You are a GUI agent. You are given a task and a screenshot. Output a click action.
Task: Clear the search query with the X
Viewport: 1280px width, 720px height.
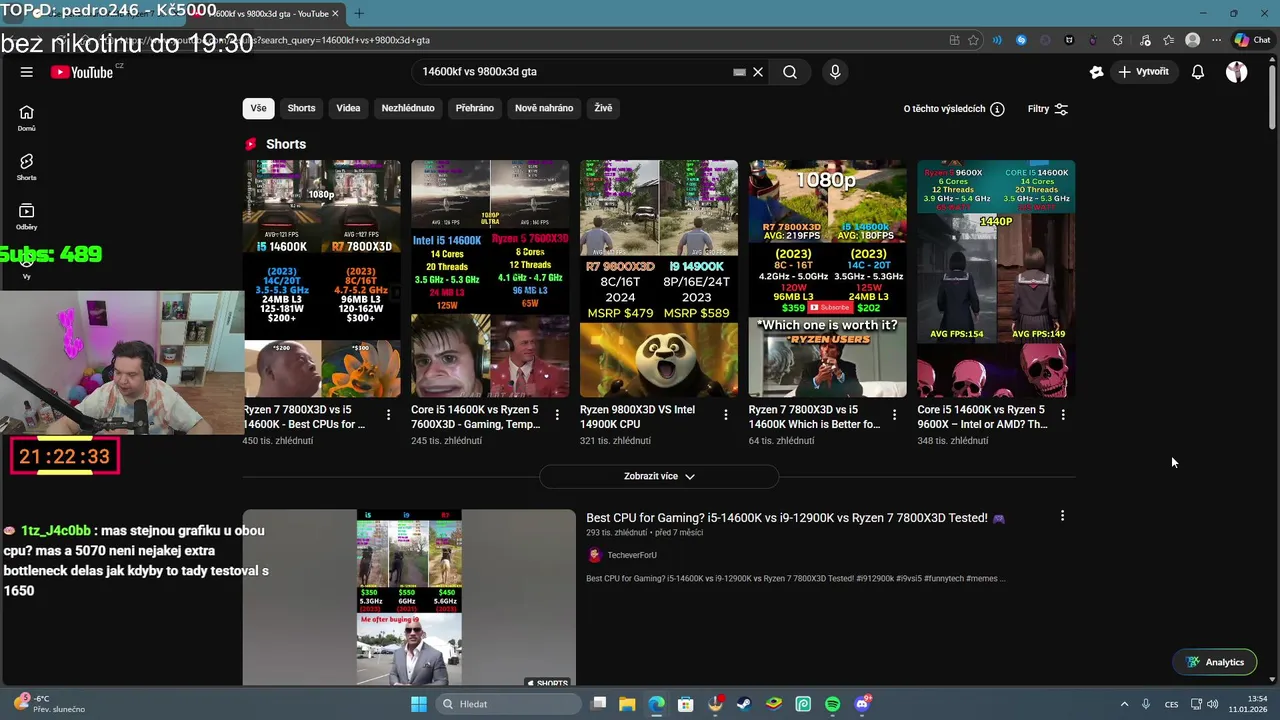coord(758,72)
